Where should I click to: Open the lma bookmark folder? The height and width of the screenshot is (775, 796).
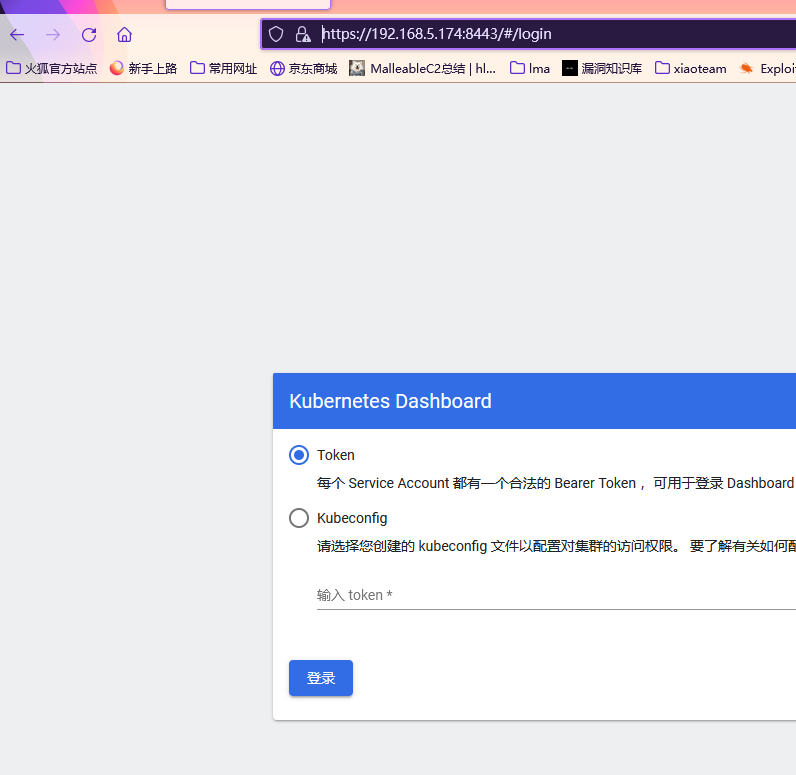[530, 68]
